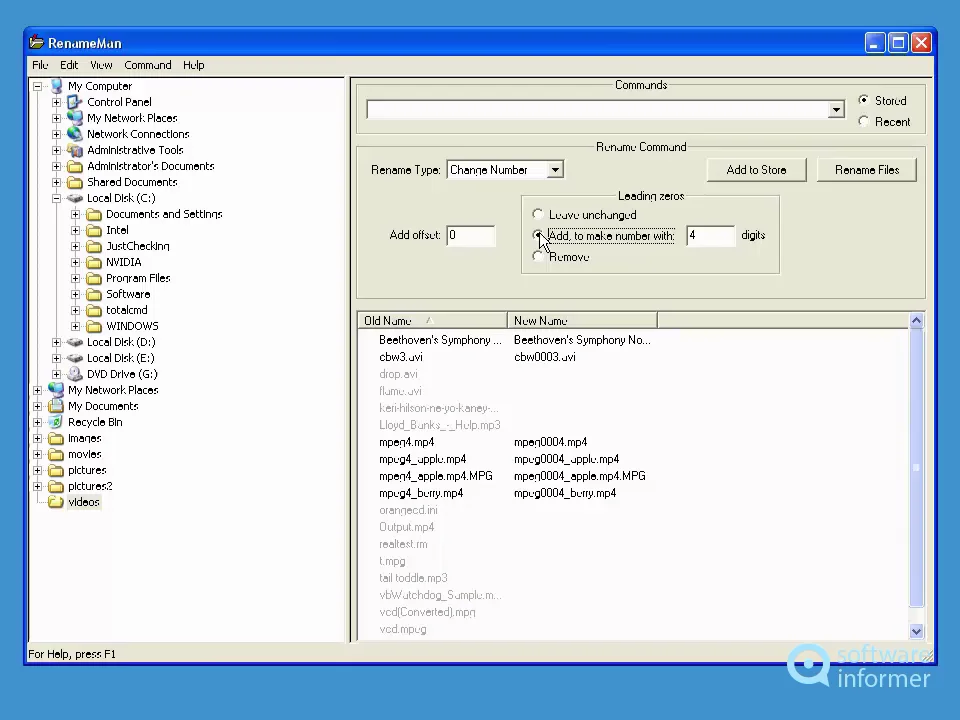Select file drop.avi in the list

pos(398,374)
